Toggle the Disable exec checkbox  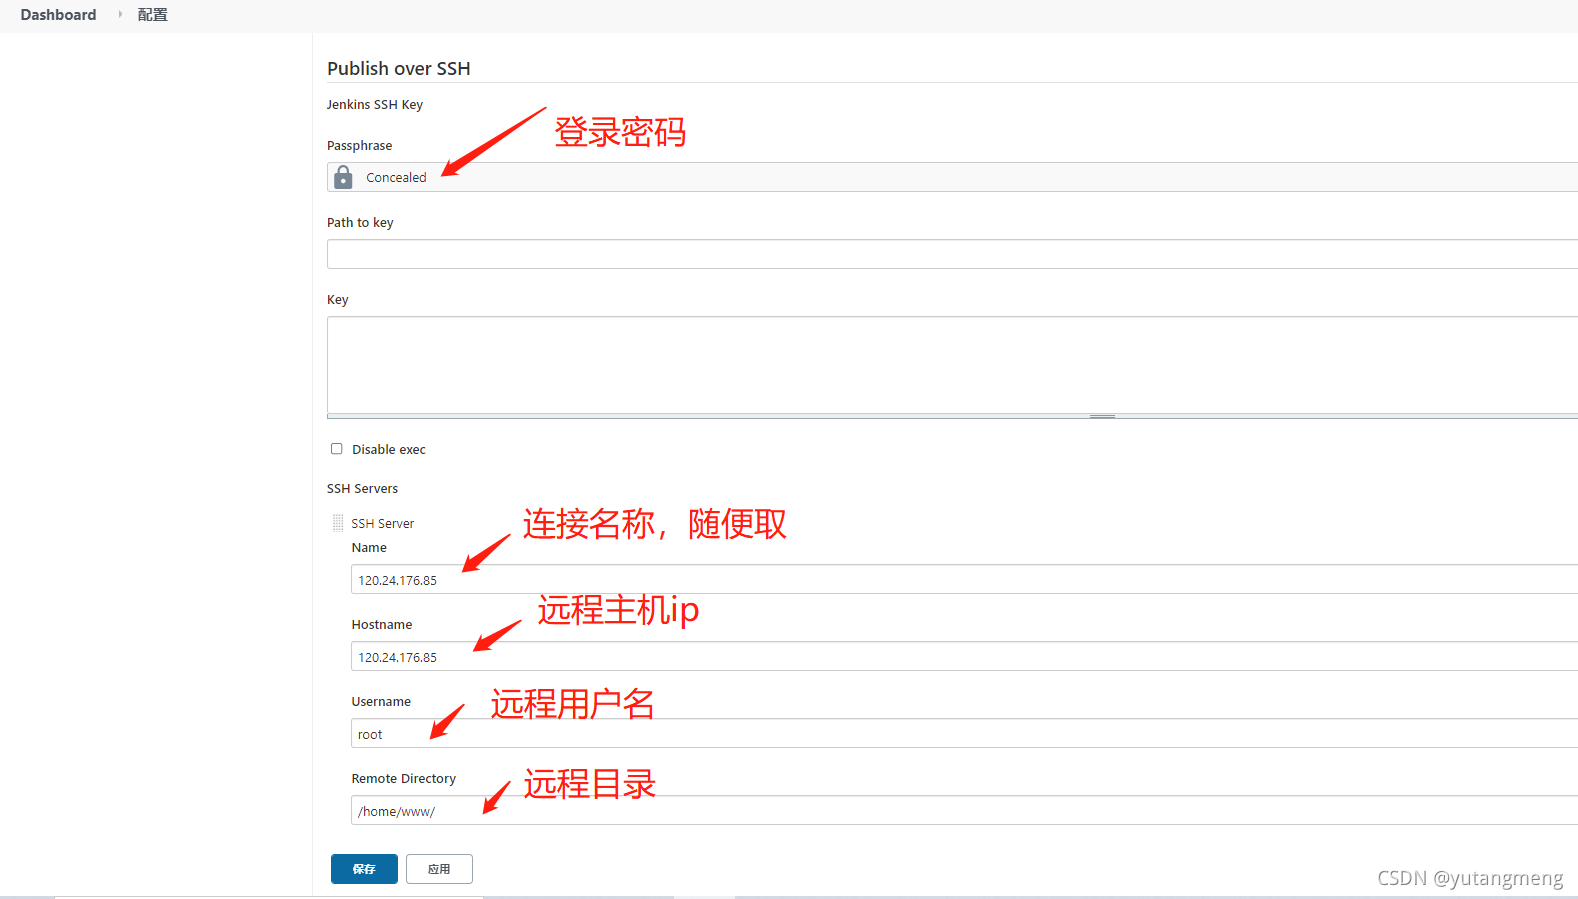click(x=337, y=449)
